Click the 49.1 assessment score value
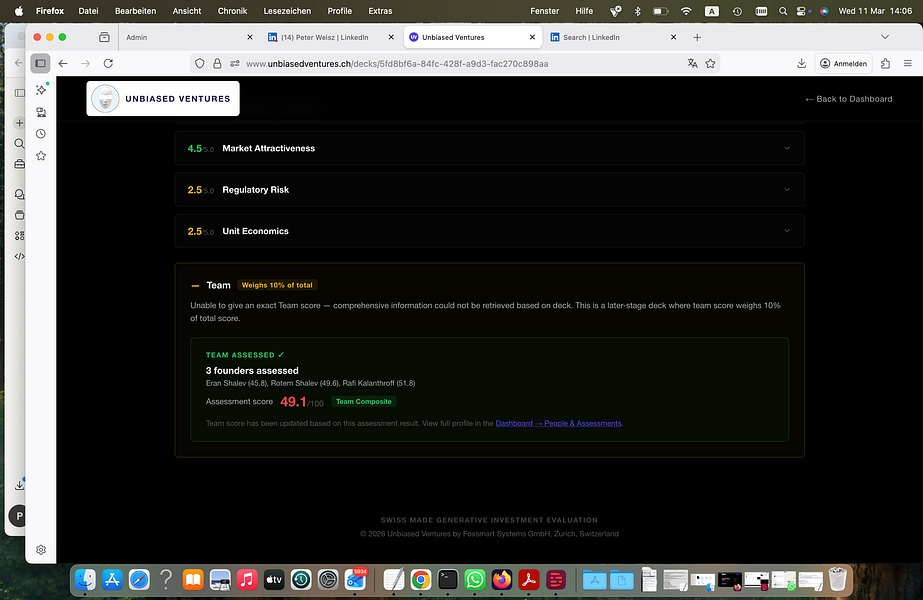This screenshot has width=923, height=600. [293, 402]
